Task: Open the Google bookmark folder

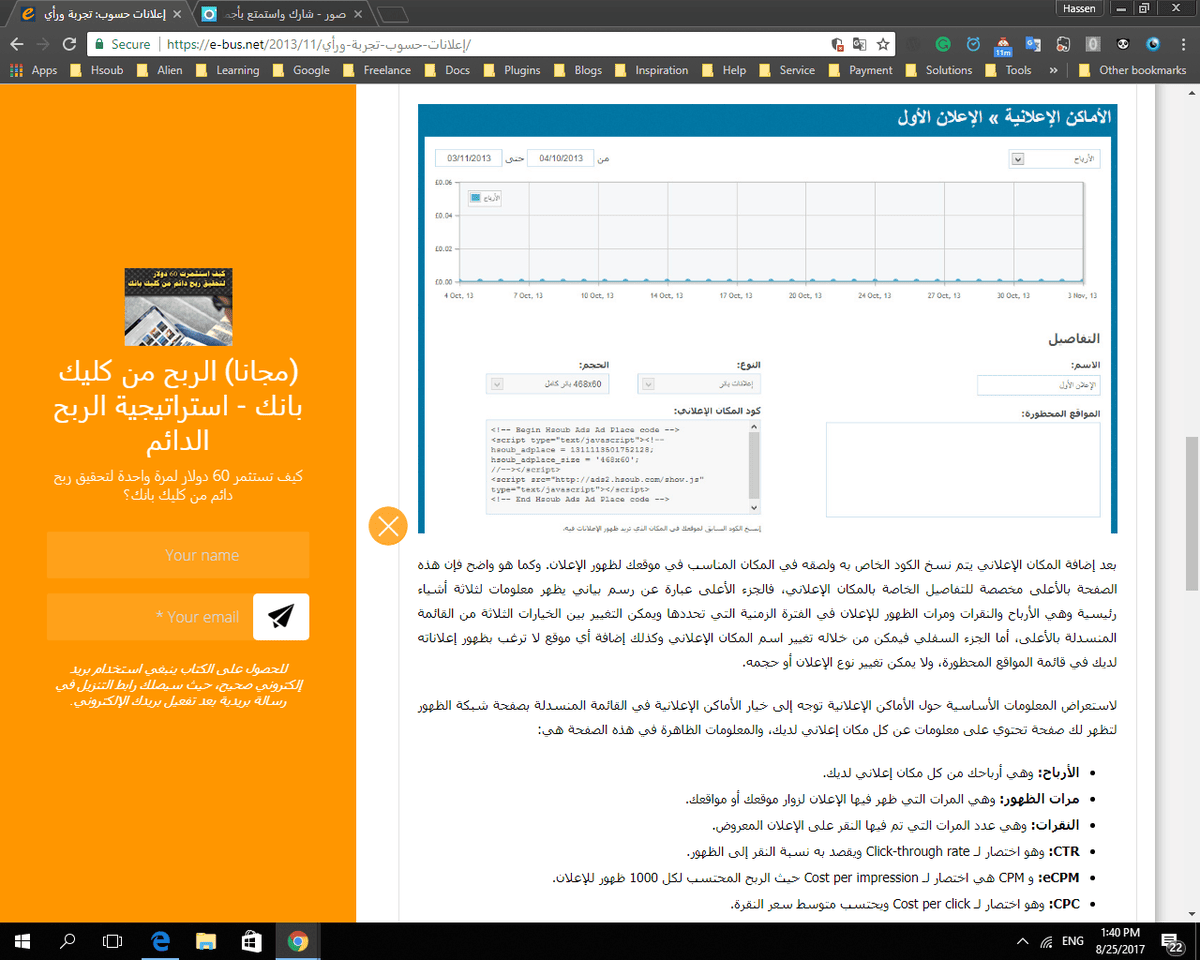Action: (x=300, y=70)
